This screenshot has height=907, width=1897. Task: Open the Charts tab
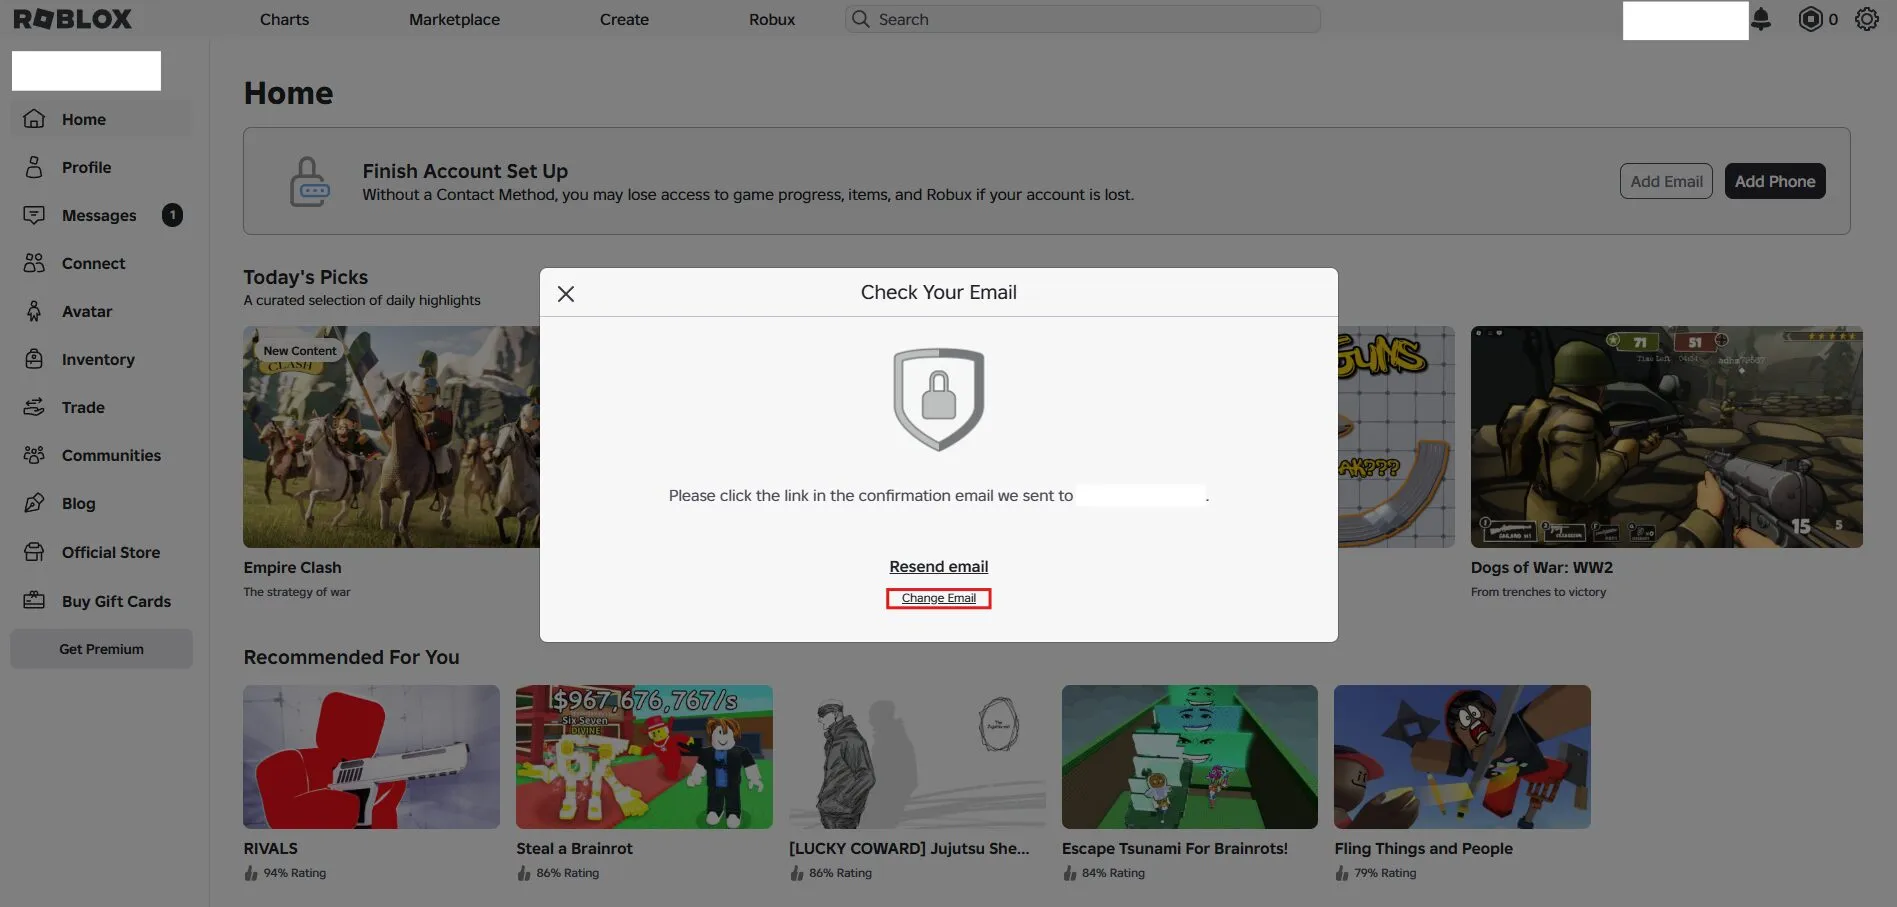click(284, 19)
